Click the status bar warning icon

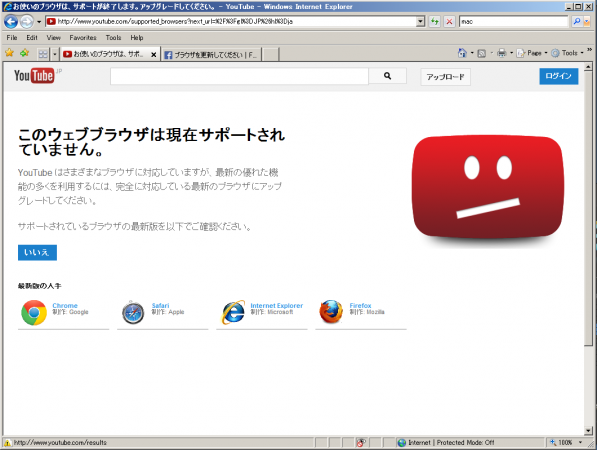coord(7,442)
